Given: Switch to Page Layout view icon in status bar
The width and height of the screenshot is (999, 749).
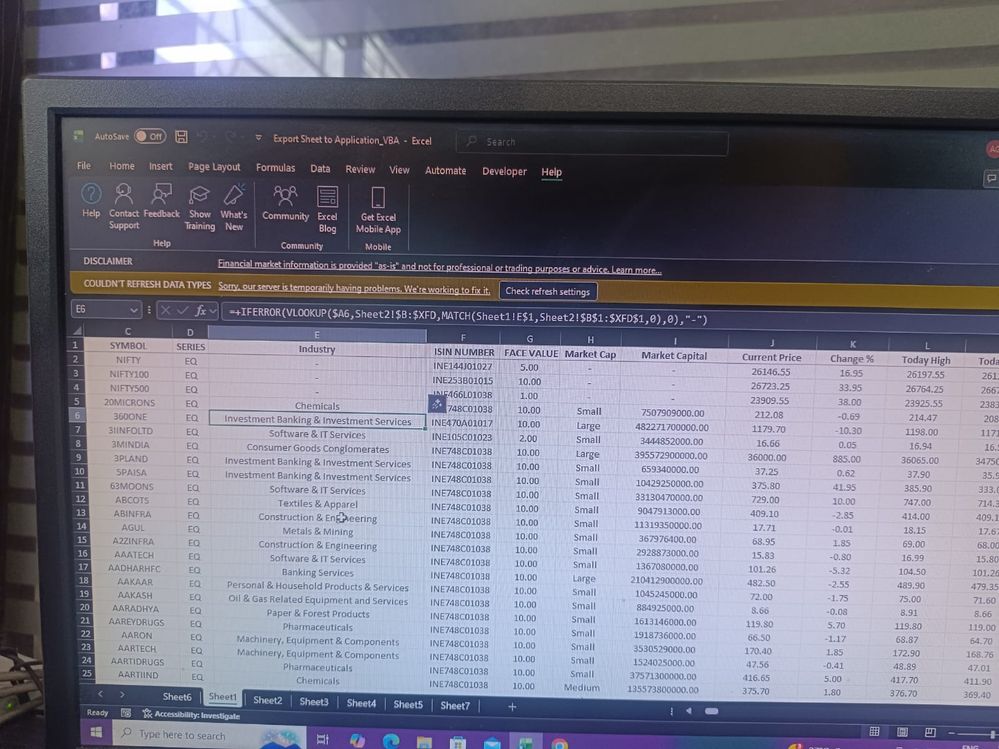Looking at the screenshot, I should click(903, 732).
